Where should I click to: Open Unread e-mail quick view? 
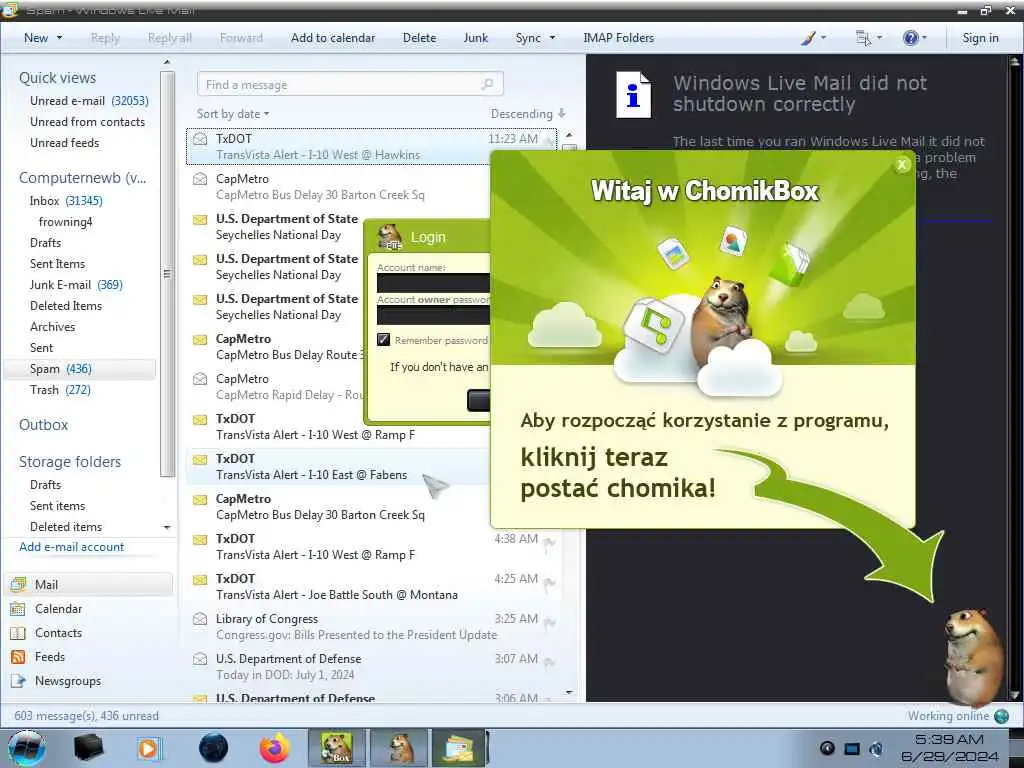[x=89, y=101]
